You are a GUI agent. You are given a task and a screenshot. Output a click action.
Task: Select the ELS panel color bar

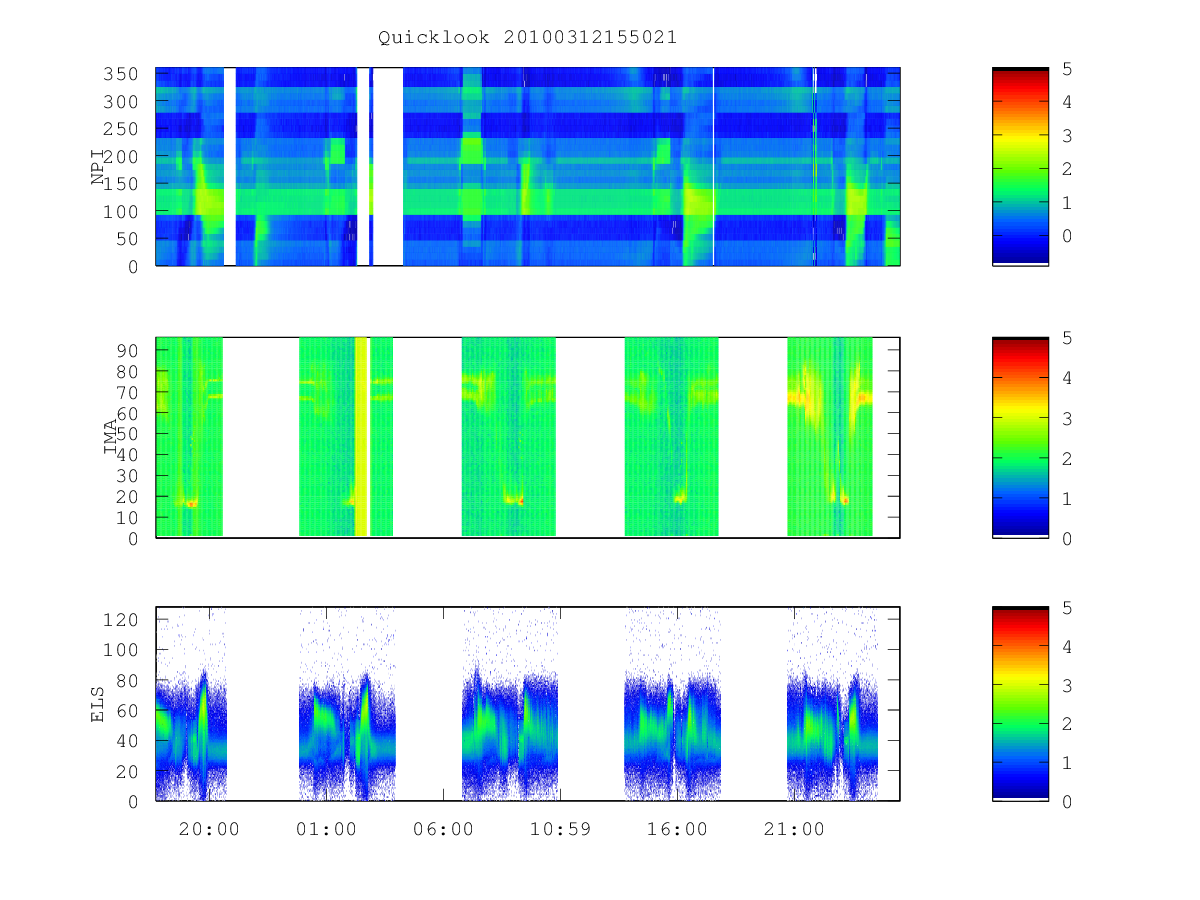pyautogui.click(x=1020, y=704)
